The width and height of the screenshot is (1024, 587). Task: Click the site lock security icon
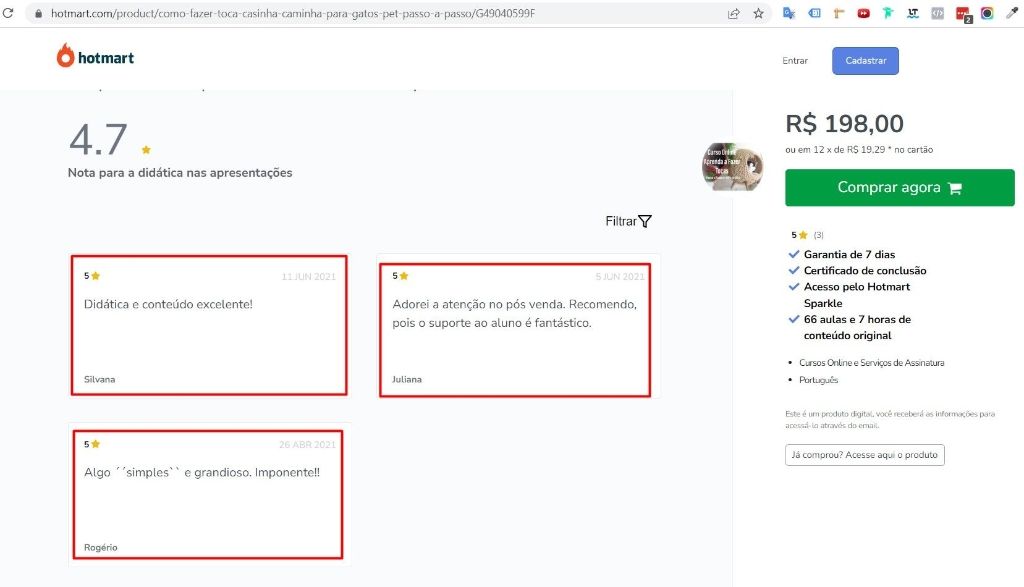pos(38,13)
